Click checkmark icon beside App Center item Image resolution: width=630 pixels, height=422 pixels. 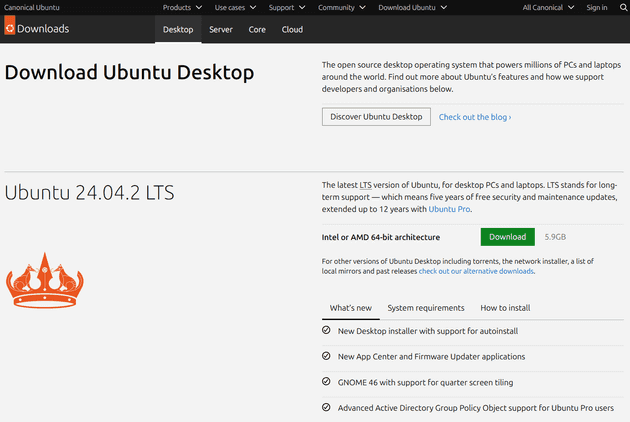tap(326, 356)
